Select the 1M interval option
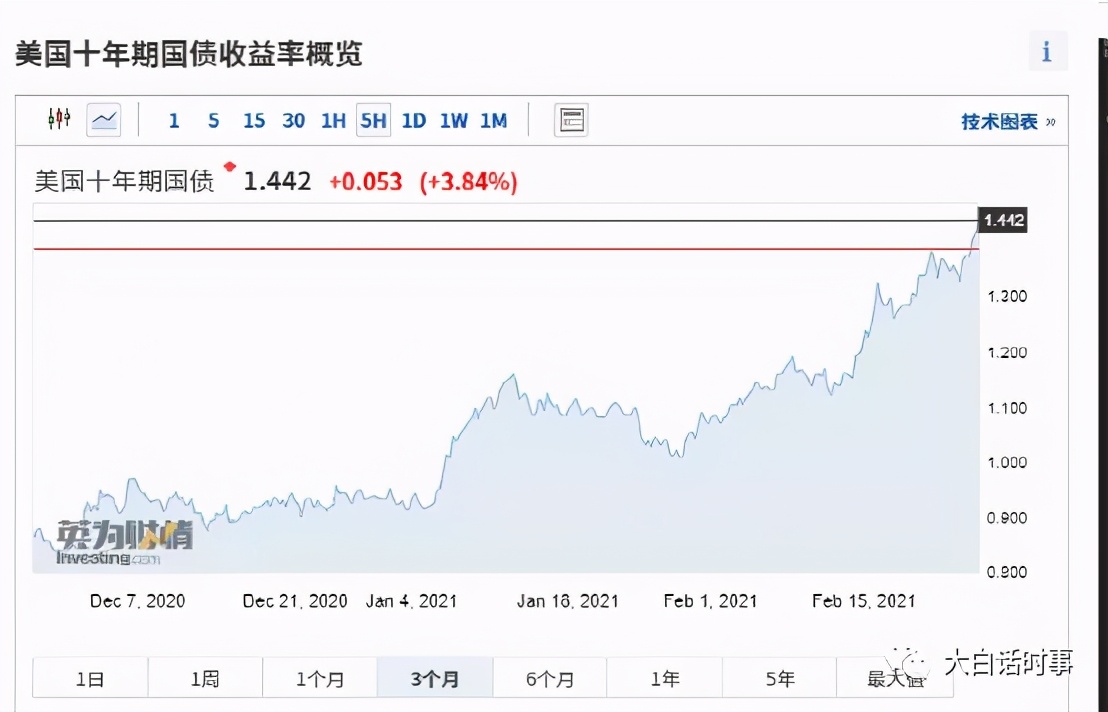Viewport: 1108px width, 712px height. (493, 119)
